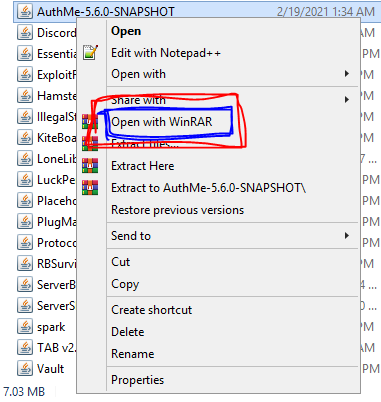Click the LoneLib file's jar icon
The height and width of the screenshot is (402, 381).
[x=25, y=159]
